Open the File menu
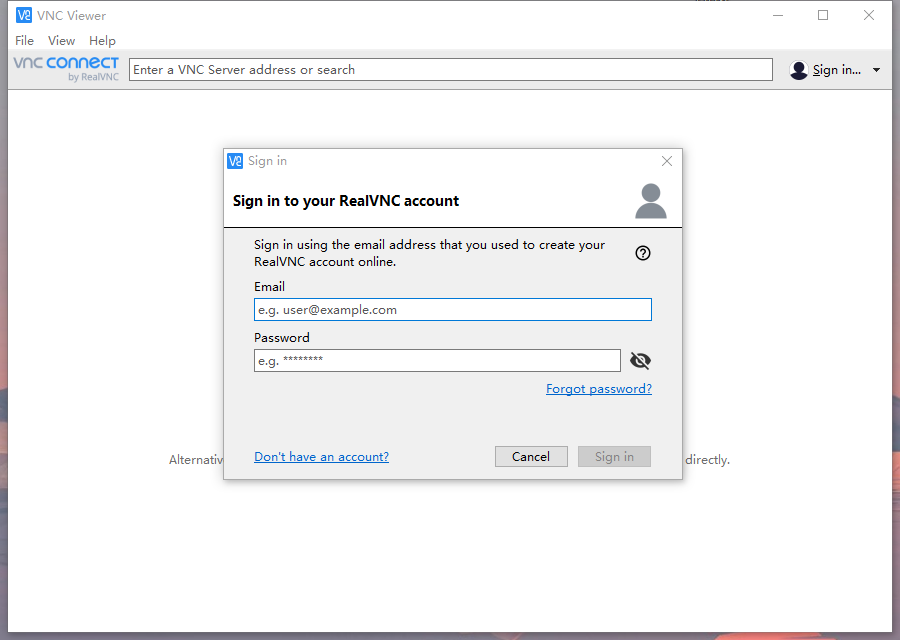This screenshot has width=900, height=640. click(x=24, y=41)
